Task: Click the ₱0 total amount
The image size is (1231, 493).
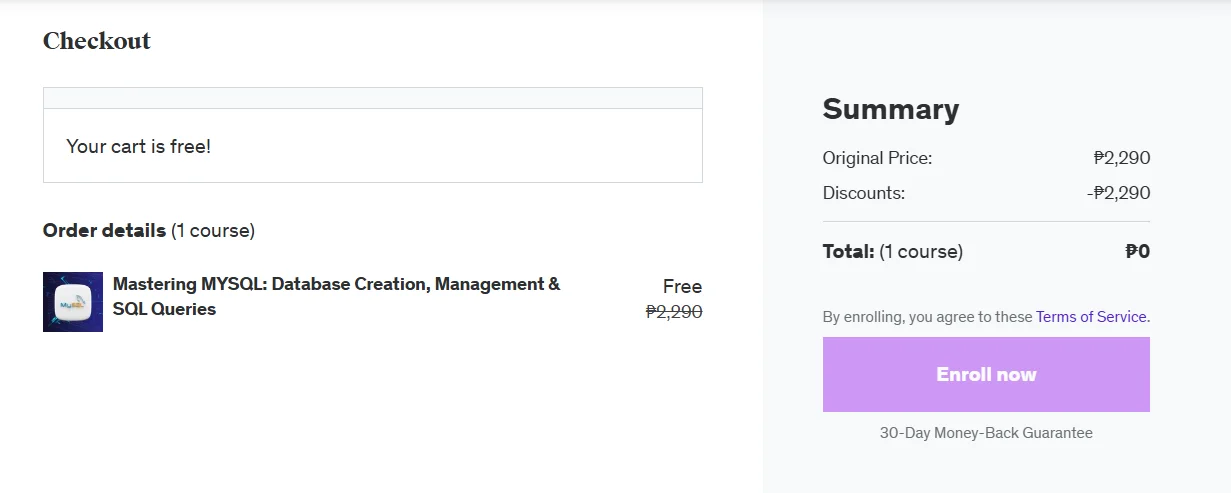Action: (1138, 252)
